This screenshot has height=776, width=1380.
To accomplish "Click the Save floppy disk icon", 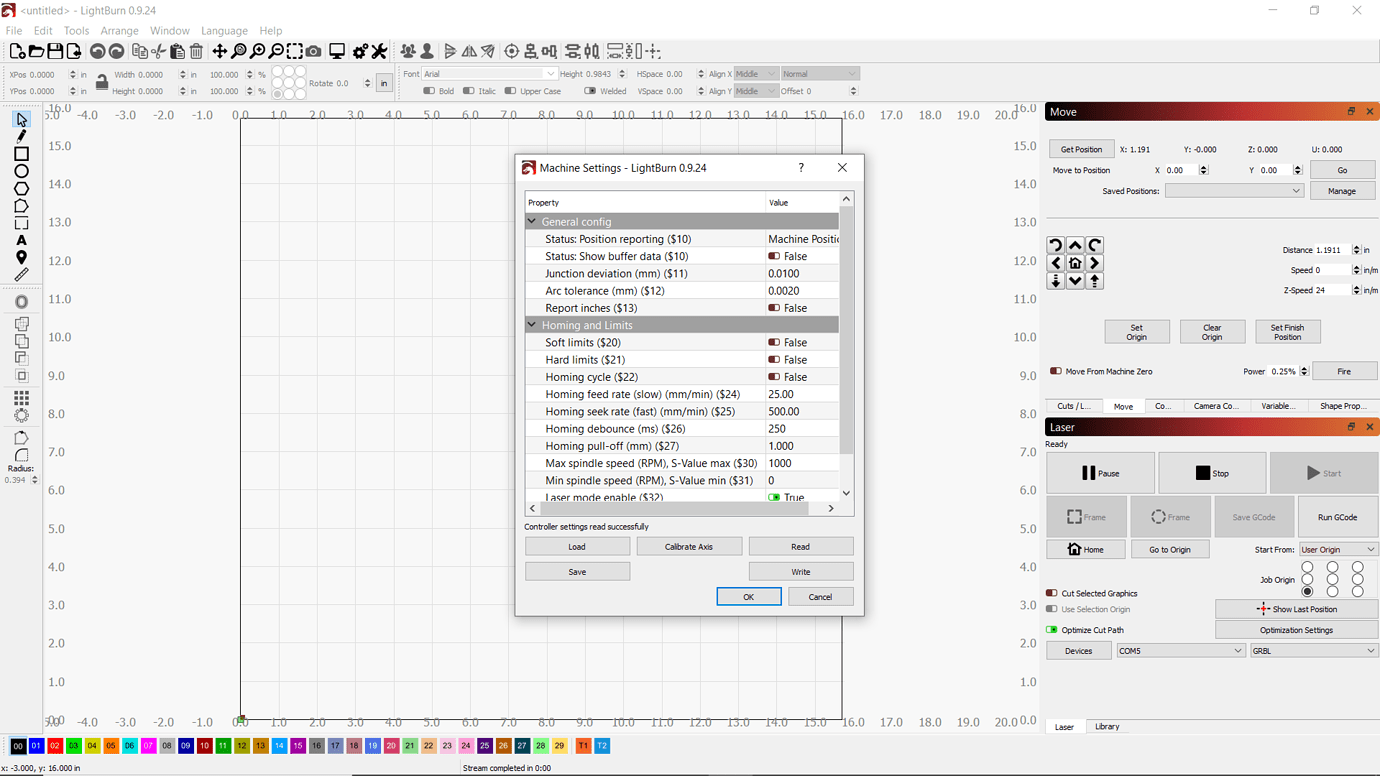I will (55, 51).
